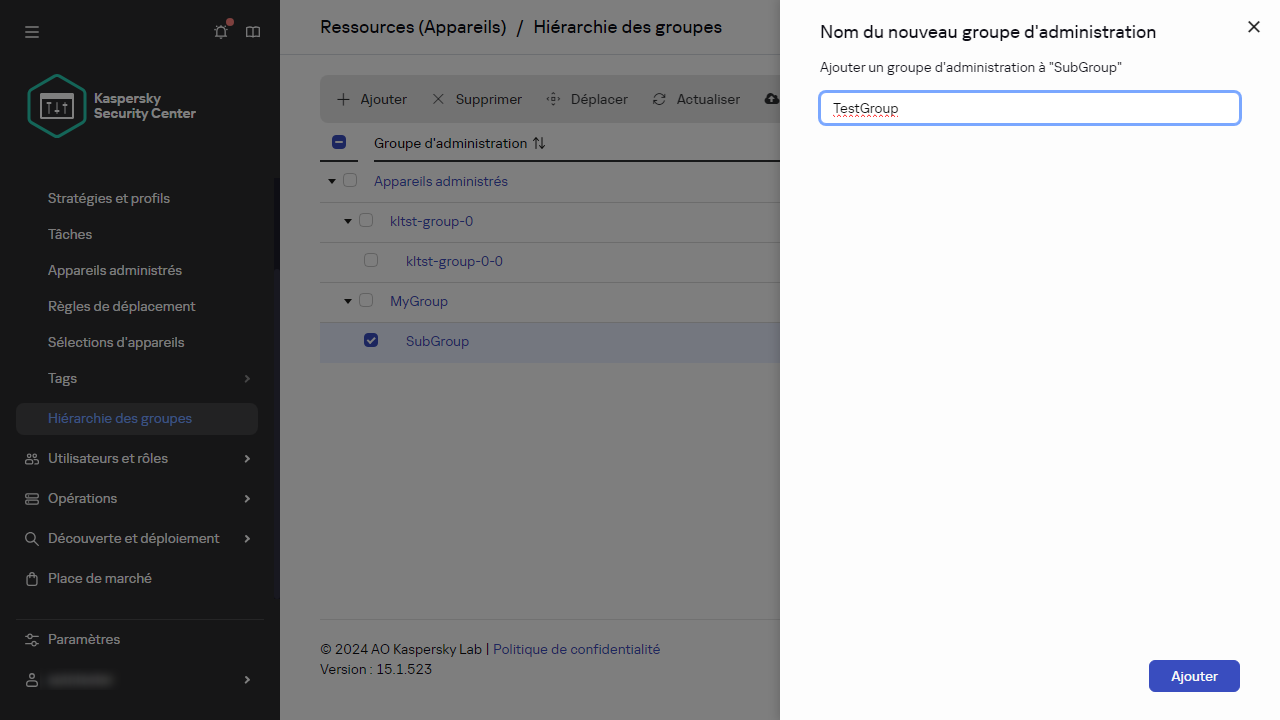Collapse the MyGroup tree node
The width and height of the screenshot is (1280, 720).
348,301
